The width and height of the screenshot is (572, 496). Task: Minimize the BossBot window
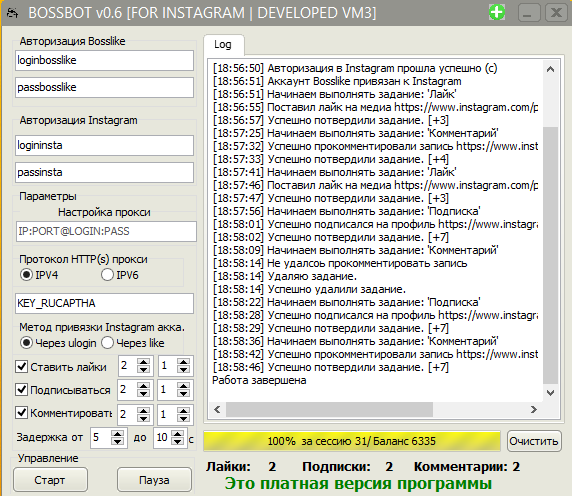[x=529, y=13]
